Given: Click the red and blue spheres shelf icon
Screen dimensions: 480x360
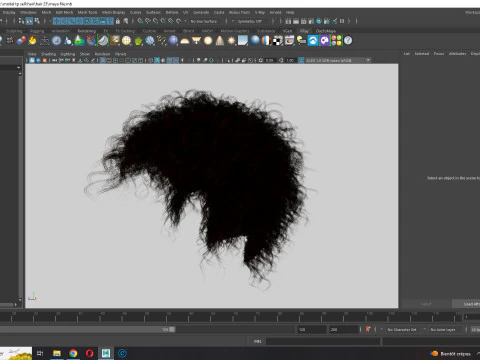Looking at the screenshot, I should click(x=21, y=41).
